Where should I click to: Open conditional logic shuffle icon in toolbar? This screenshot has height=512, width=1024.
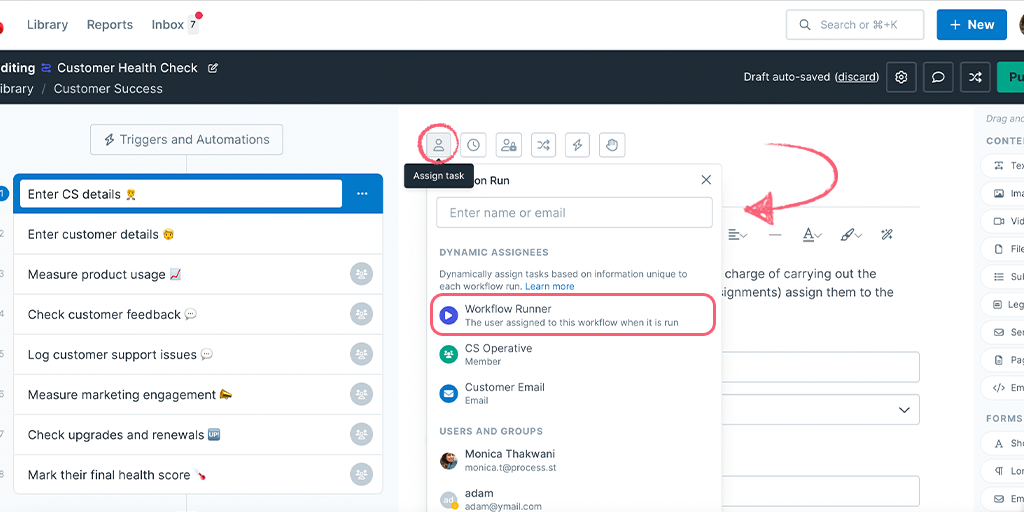(x=543, y=145)
